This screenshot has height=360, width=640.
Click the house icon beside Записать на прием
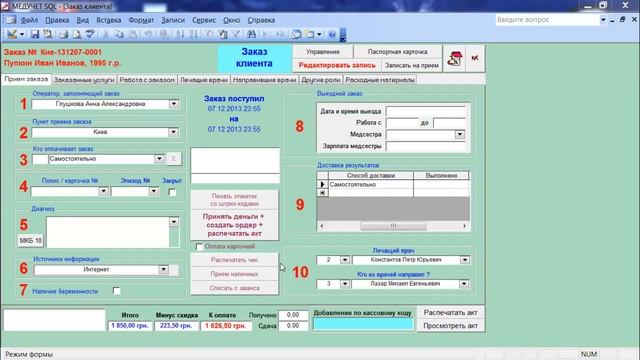(454, 58)
